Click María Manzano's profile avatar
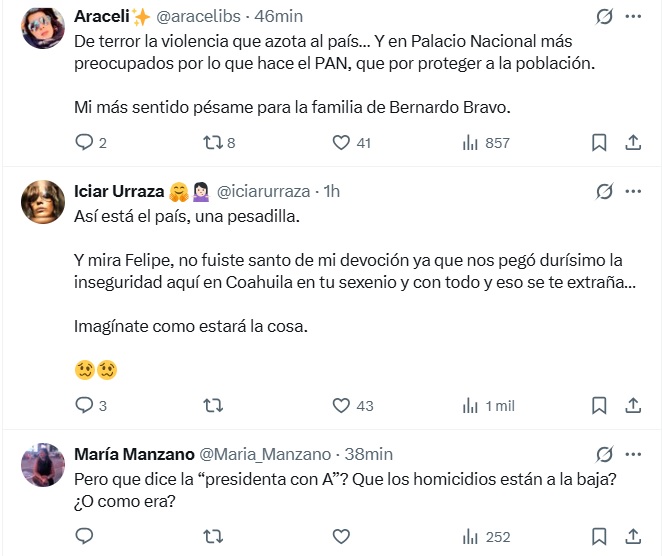This screenshot has height=556, width=662. point(43,464)
